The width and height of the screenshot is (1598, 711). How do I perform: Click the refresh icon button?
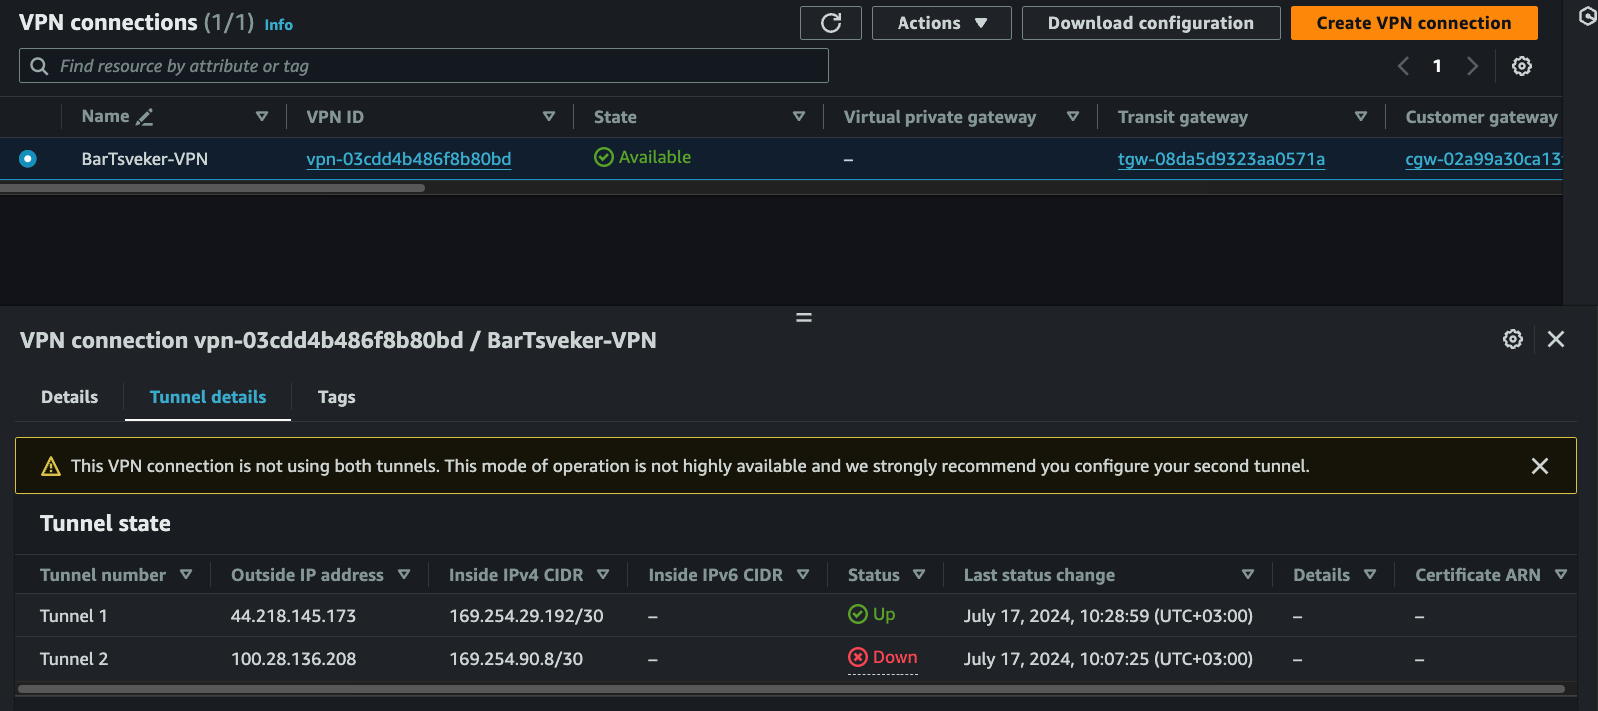click(x=830, y=23)
